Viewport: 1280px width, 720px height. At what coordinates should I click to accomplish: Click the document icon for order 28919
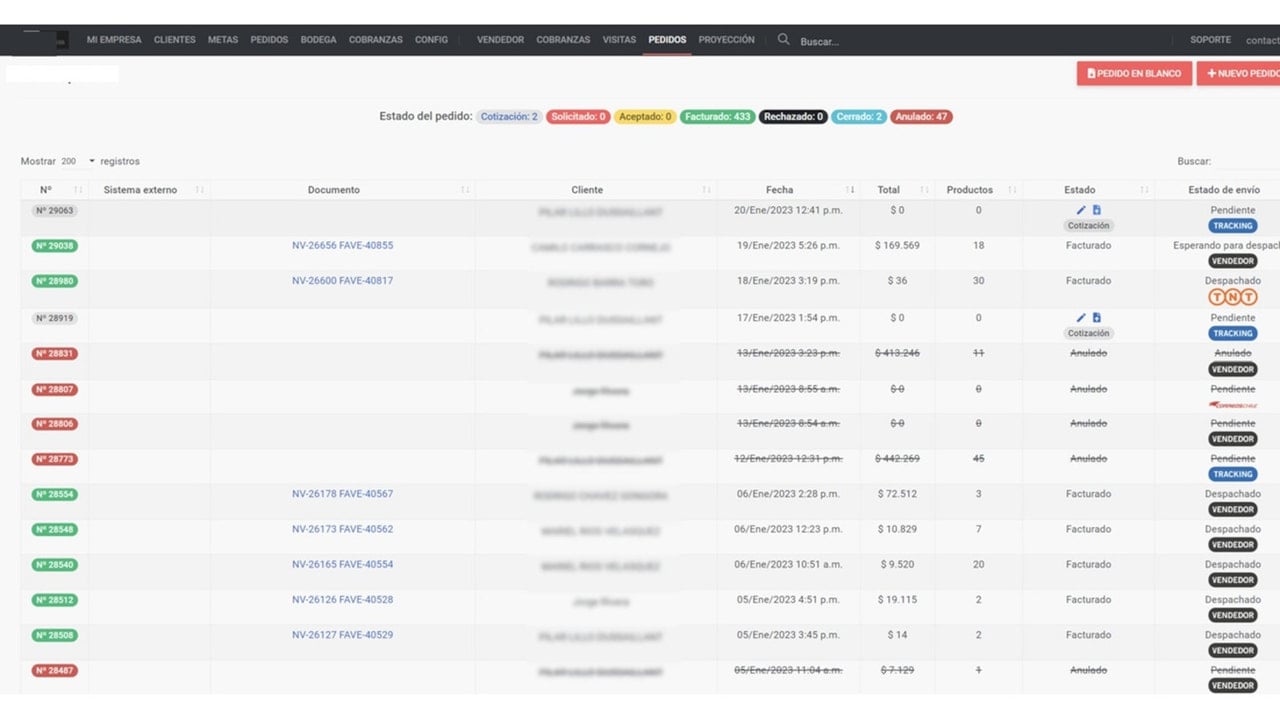coord(1097,318)
